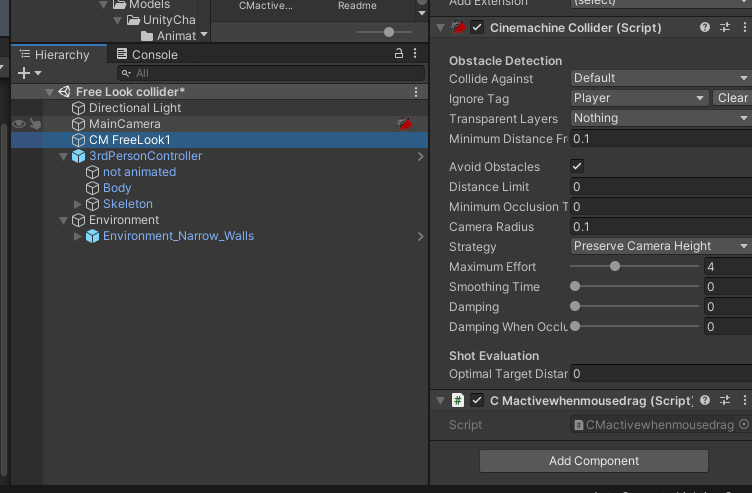Open help for C Mactivewhenmousedrag script
The width and height of the screenshot is (752, 493).
705,400
